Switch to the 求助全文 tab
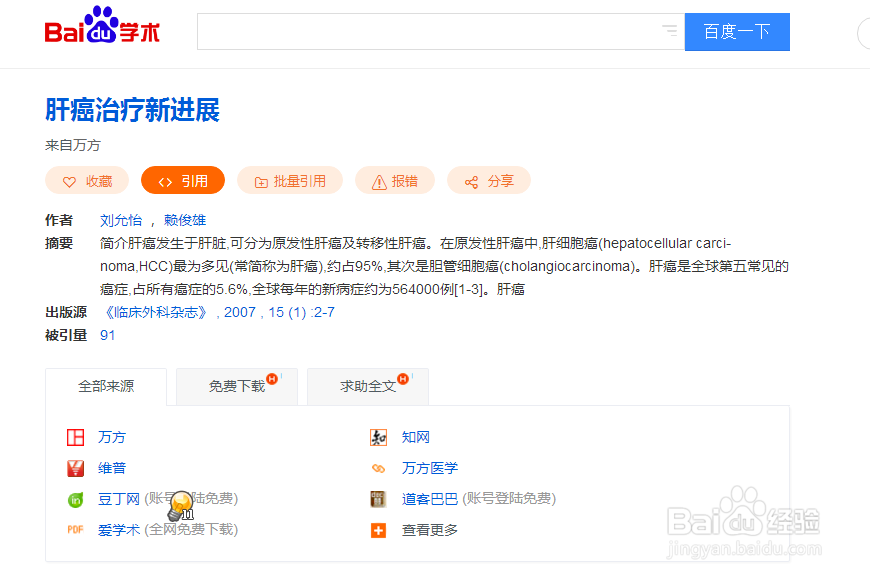This screenshot has width=870, height=579. click(368, 387)
